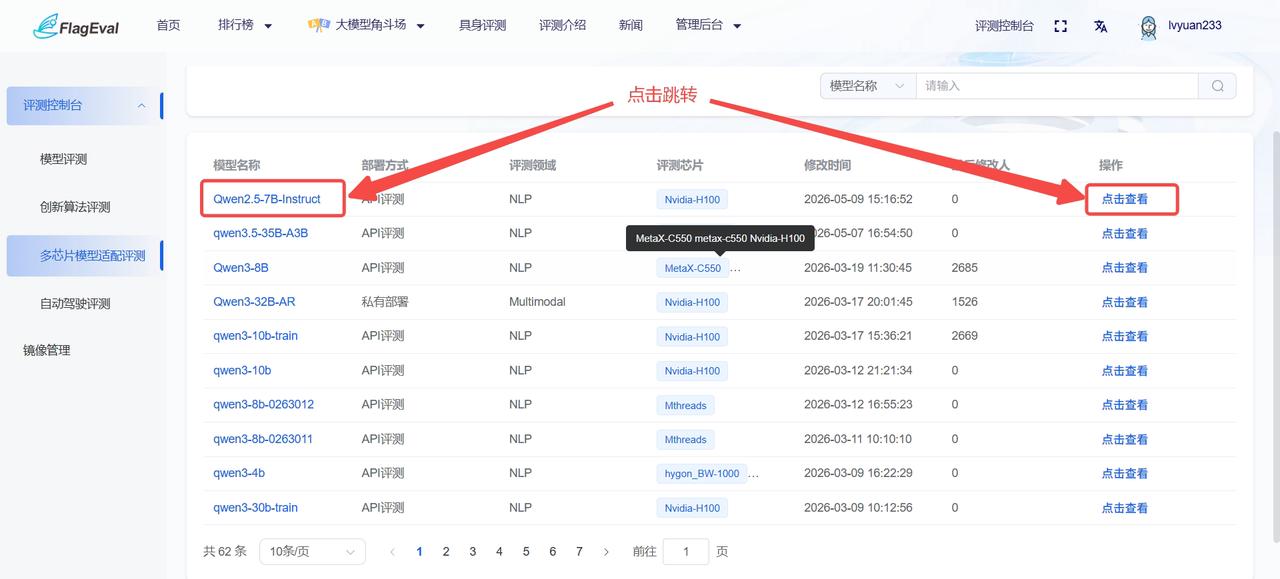The height and width of the screenshot is (579, 1280).
Task: Open Qwen2.5-7B-Instruct model link
Action: point(267,199)
